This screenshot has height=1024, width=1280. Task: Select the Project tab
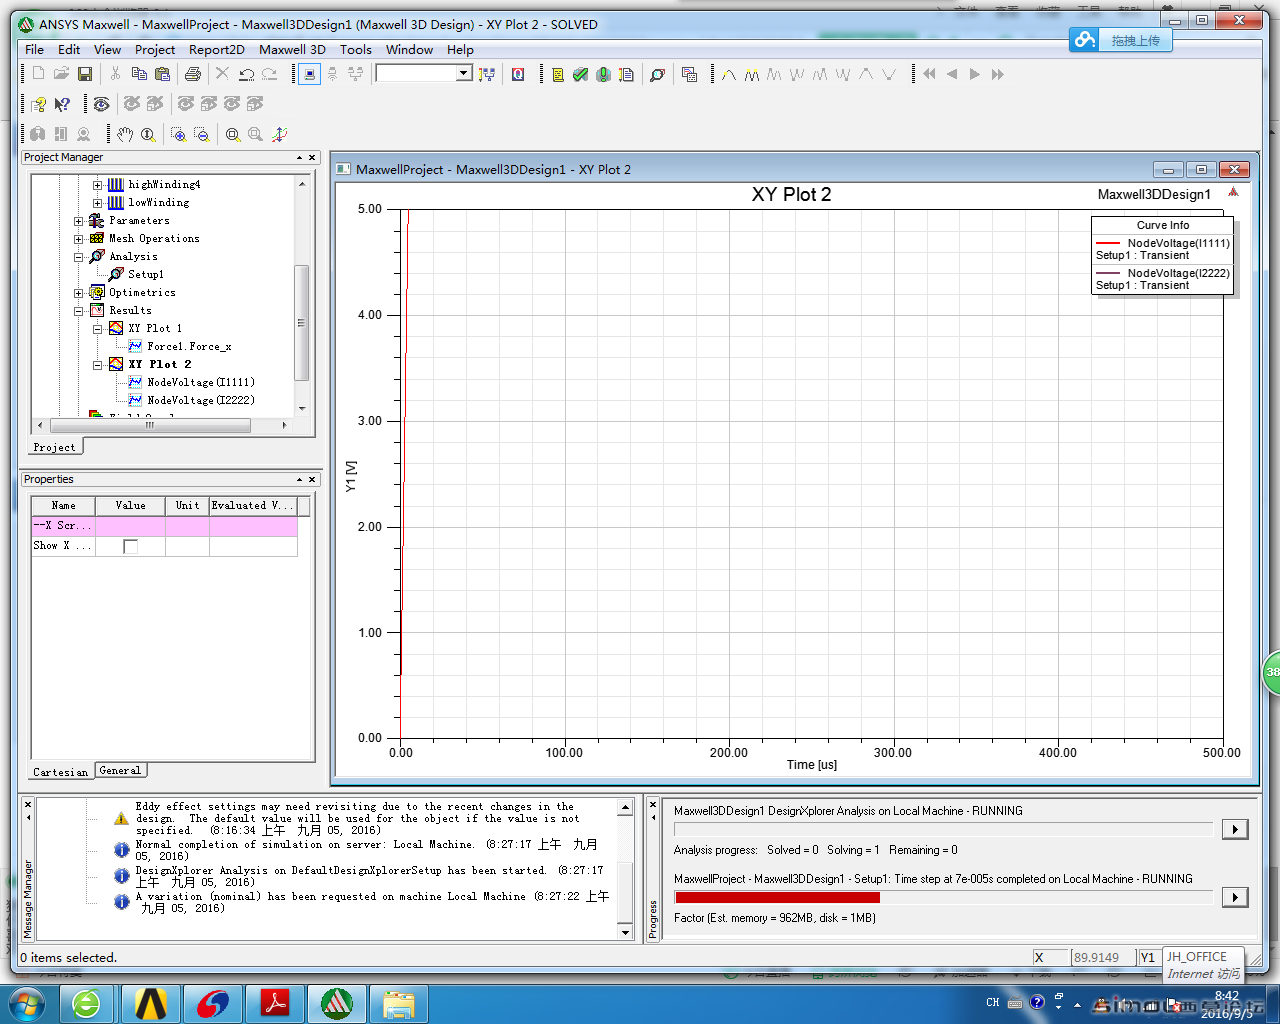[54, 447]
